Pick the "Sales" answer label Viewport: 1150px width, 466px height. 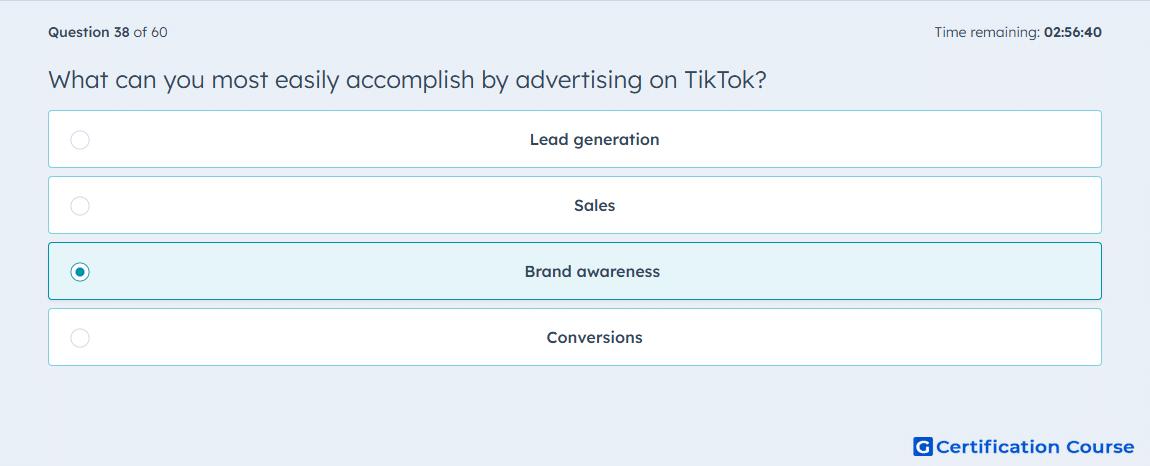594,205
